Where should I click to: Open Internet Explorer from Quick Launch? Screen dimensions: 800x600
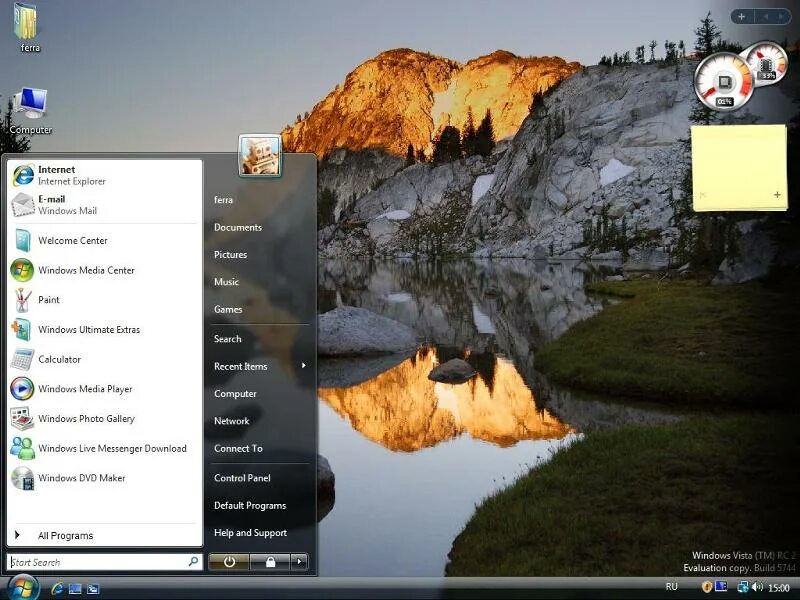click(57, 588)
